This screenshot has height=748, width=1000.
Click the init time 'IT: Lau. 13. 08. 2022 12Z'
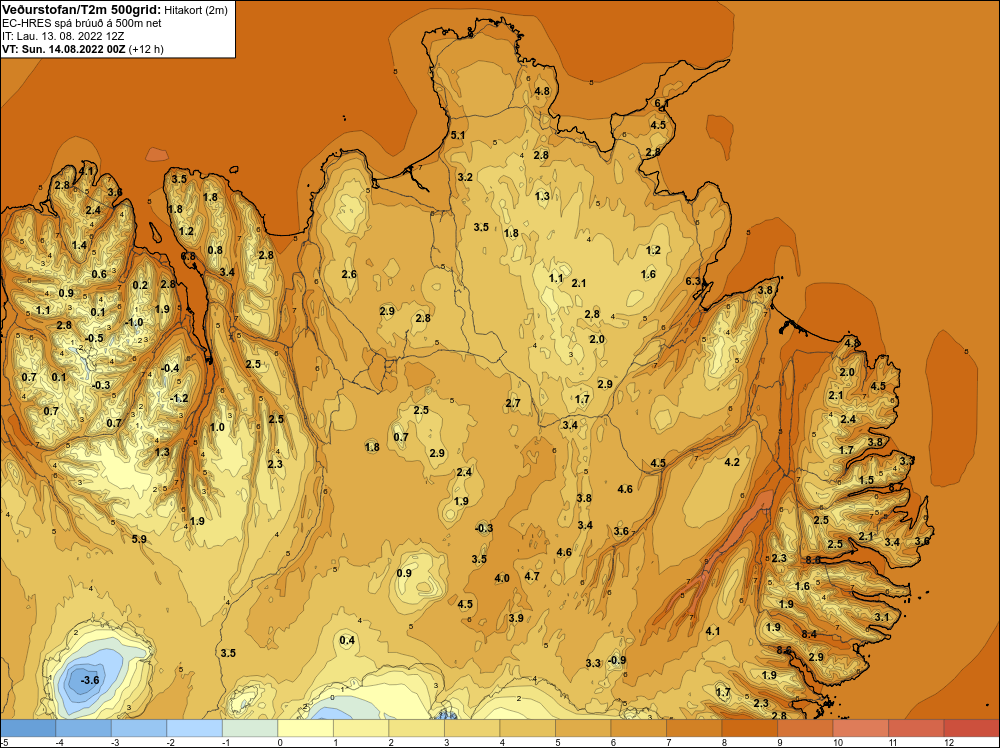(63, 36)
